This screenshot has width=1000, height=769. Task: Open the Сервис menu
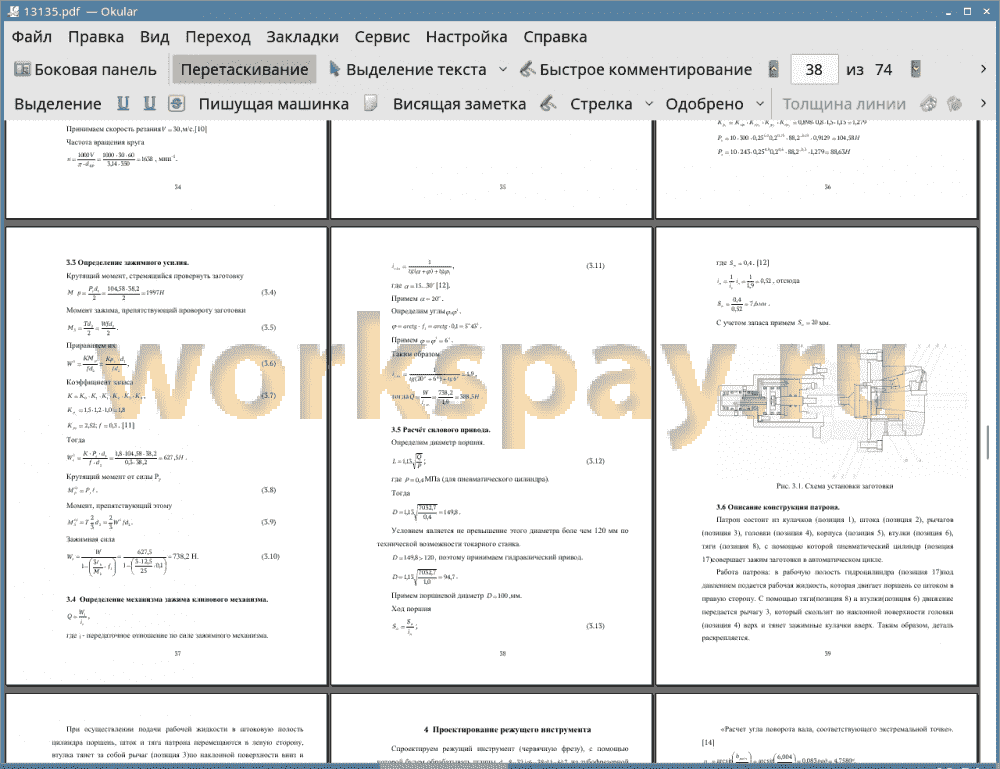tap(382, 37)
